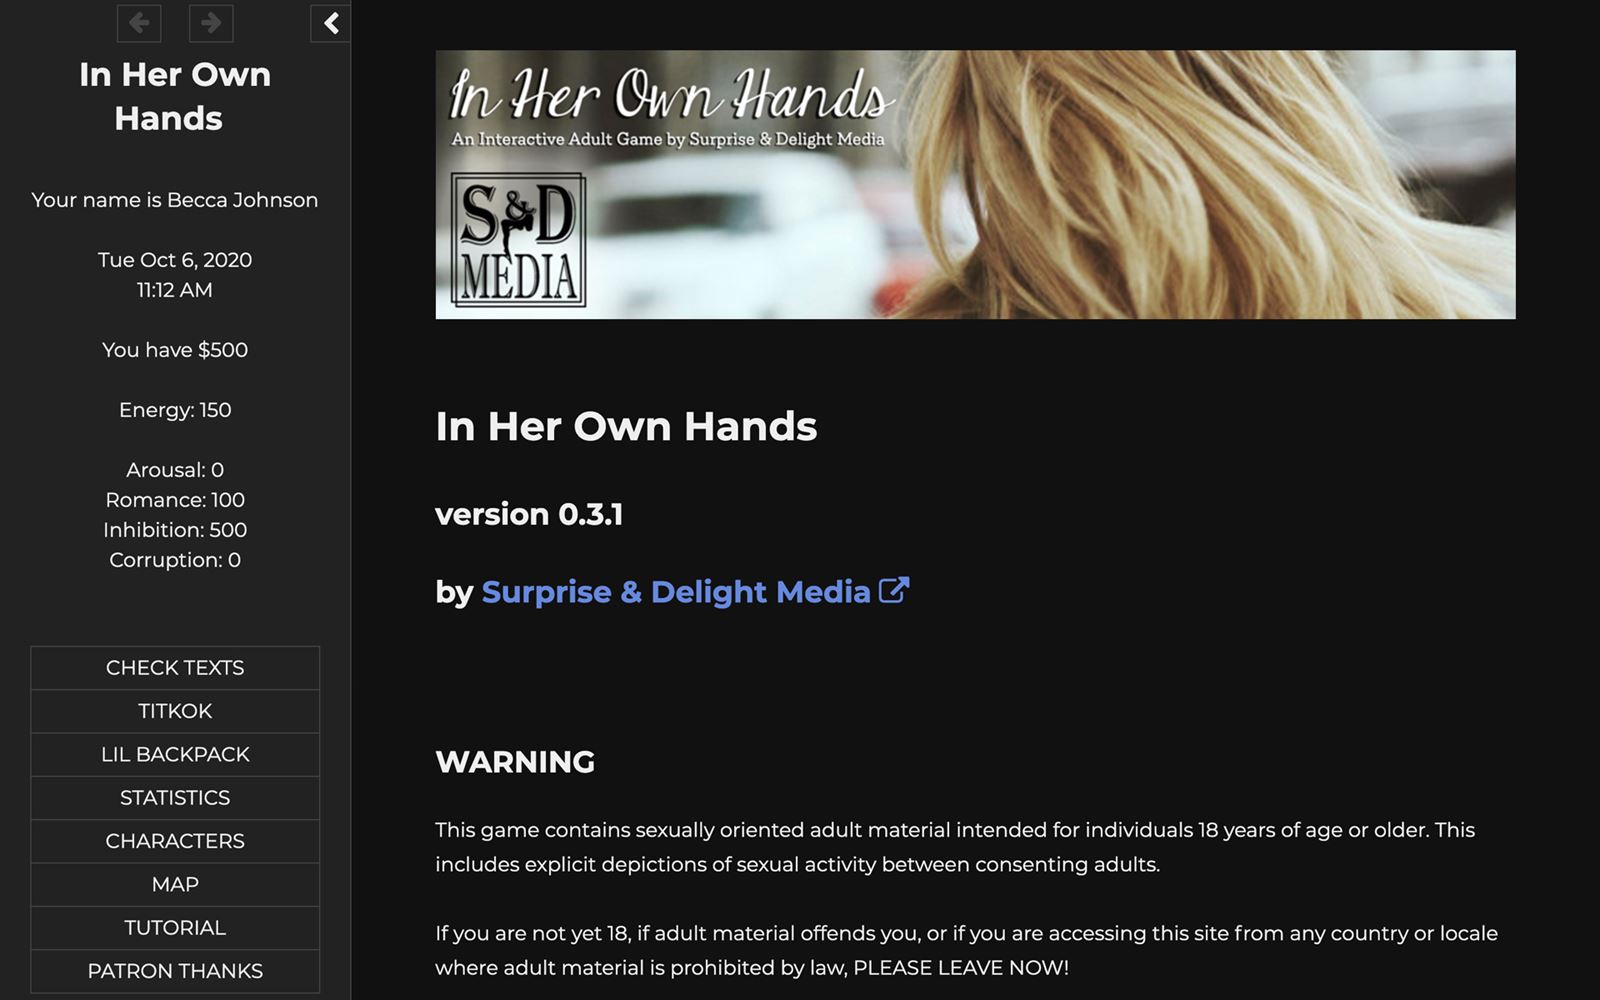Show the Map
This screenshot has height=1000, width=1600.
click(175, 885)
